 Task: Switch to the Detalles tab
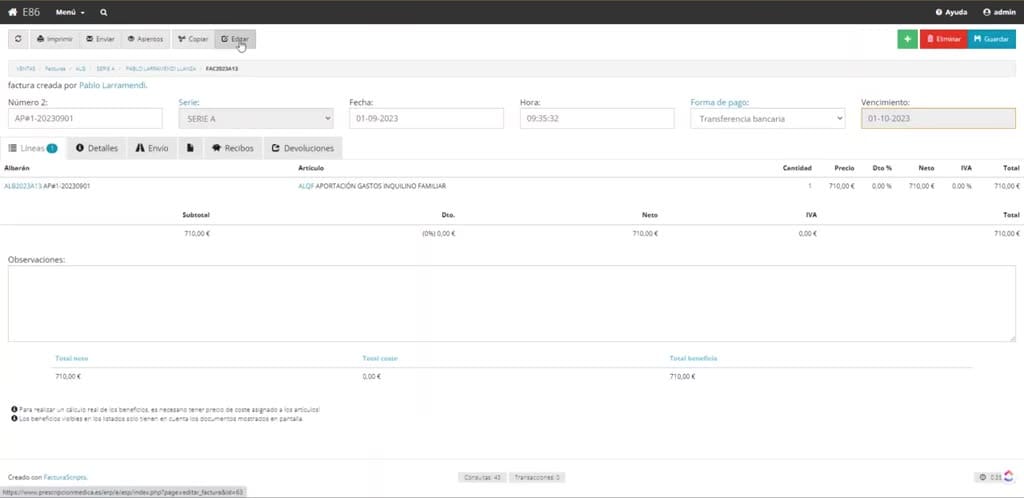97,148
